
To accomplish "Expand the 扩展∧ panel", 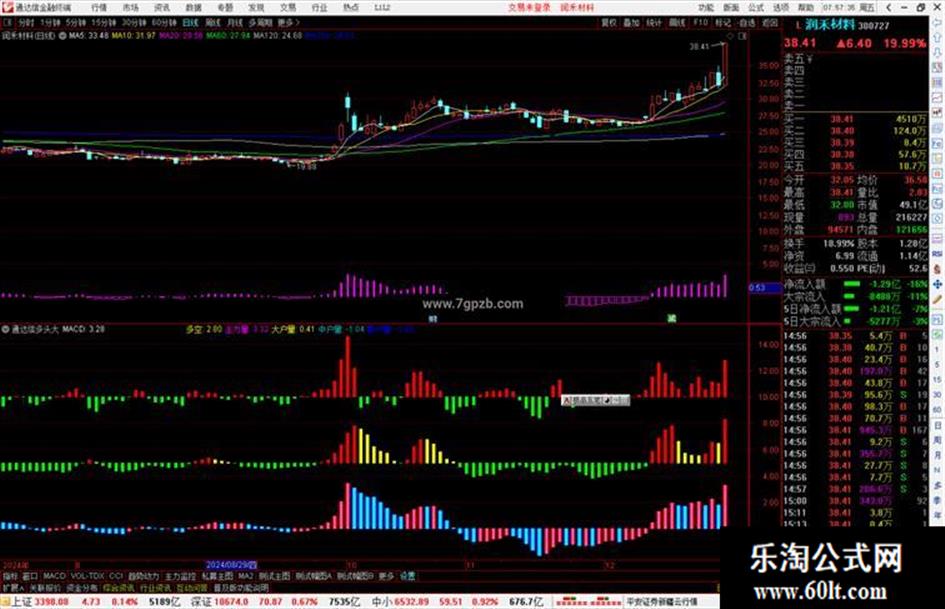I will [x=13, y=587].
